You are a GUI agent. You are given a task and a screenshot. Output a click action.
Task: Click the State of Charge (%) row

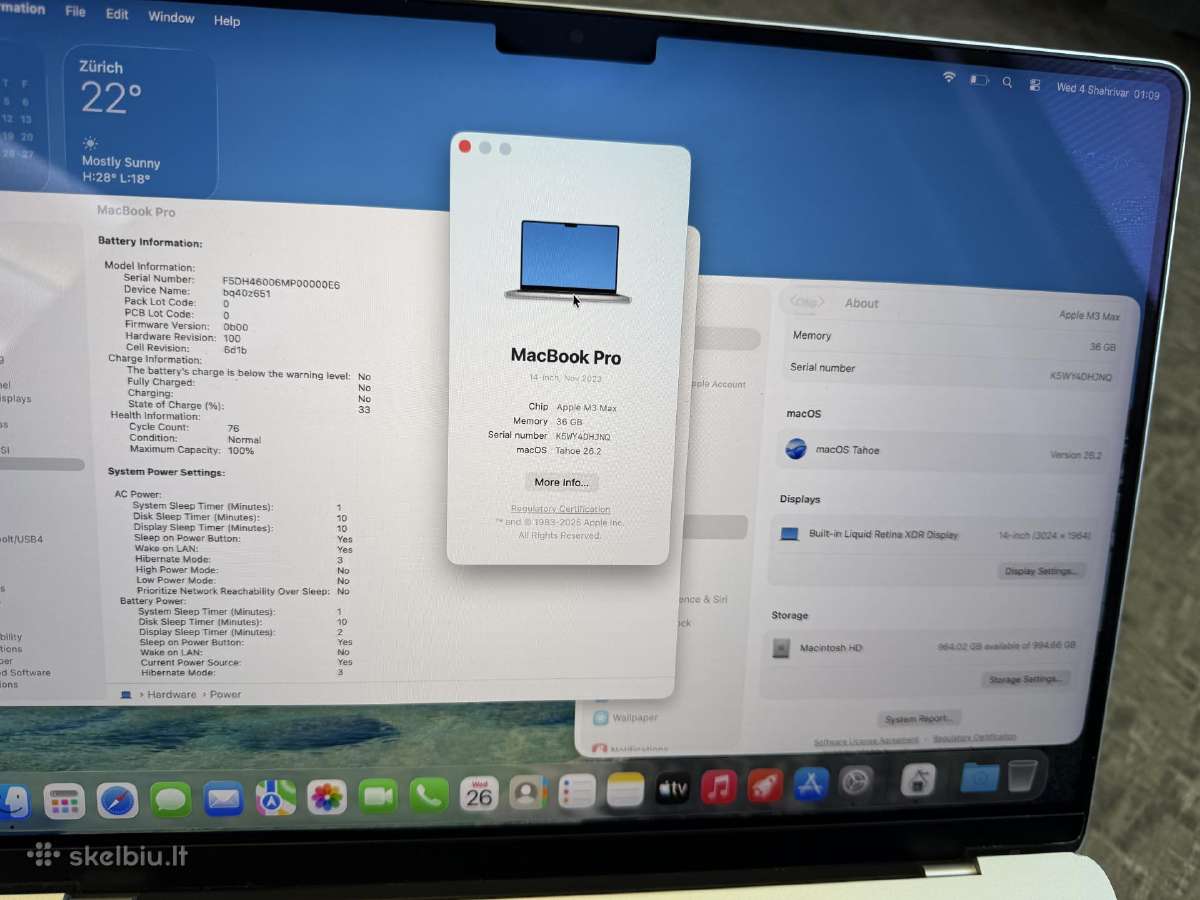tap(249, 406)
